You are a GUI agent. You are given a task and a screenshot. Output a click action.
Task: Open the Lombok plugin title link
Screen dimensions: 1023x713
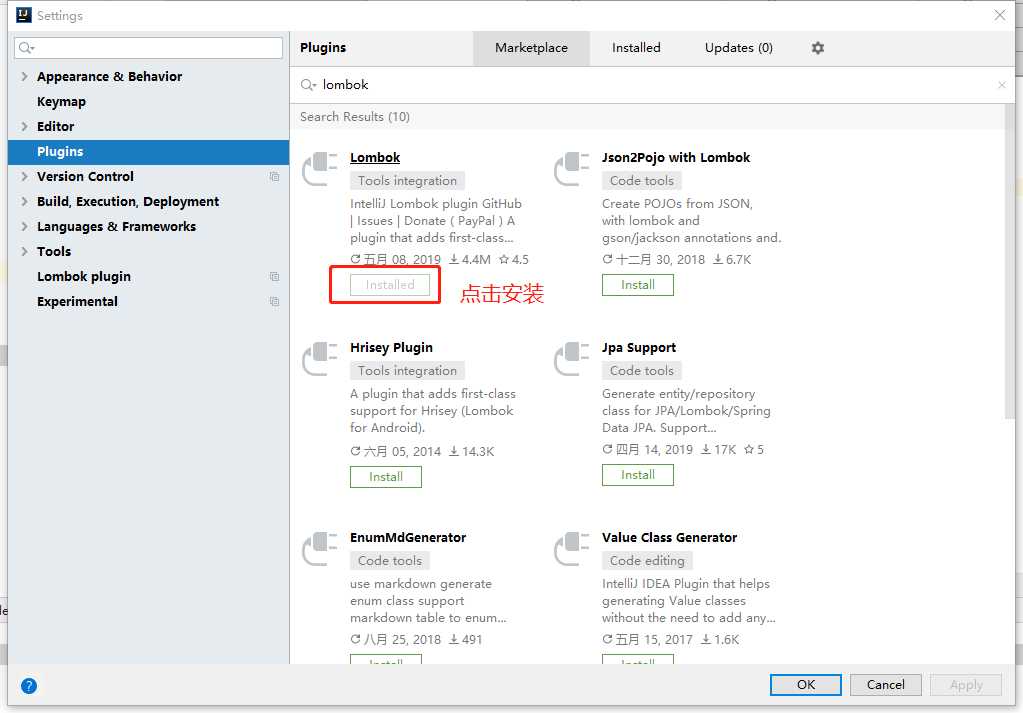click(375, 158)
